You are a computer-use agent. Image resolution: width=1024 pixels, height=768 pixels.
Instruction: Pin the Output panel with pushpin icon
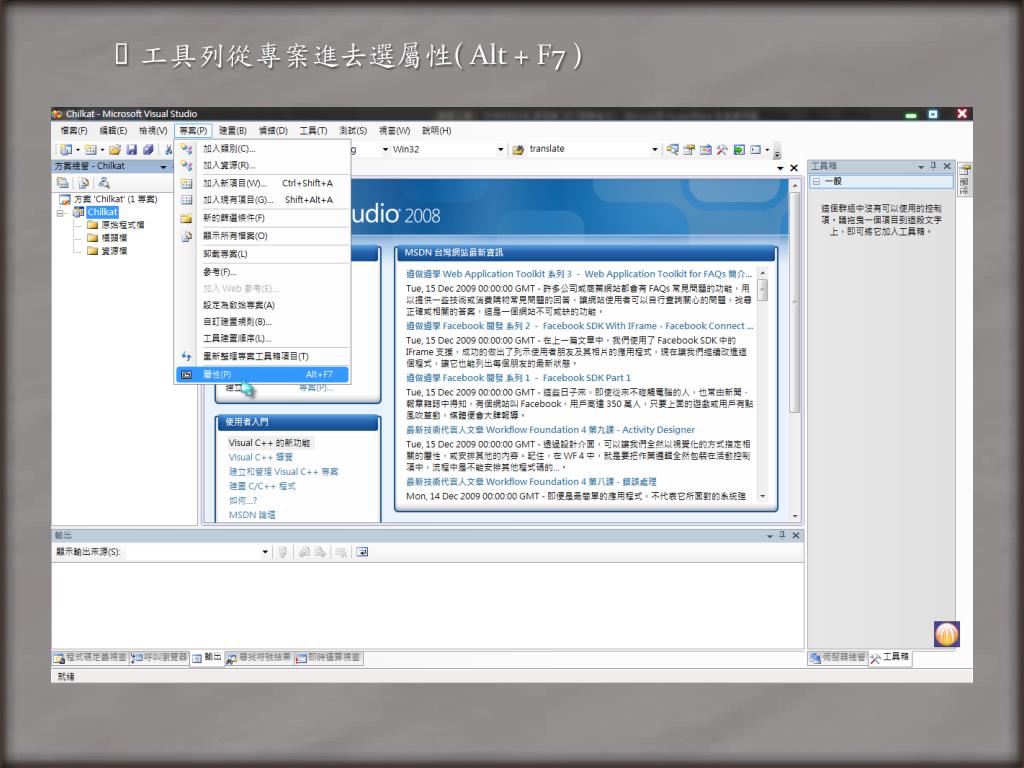tap(782, 535)
